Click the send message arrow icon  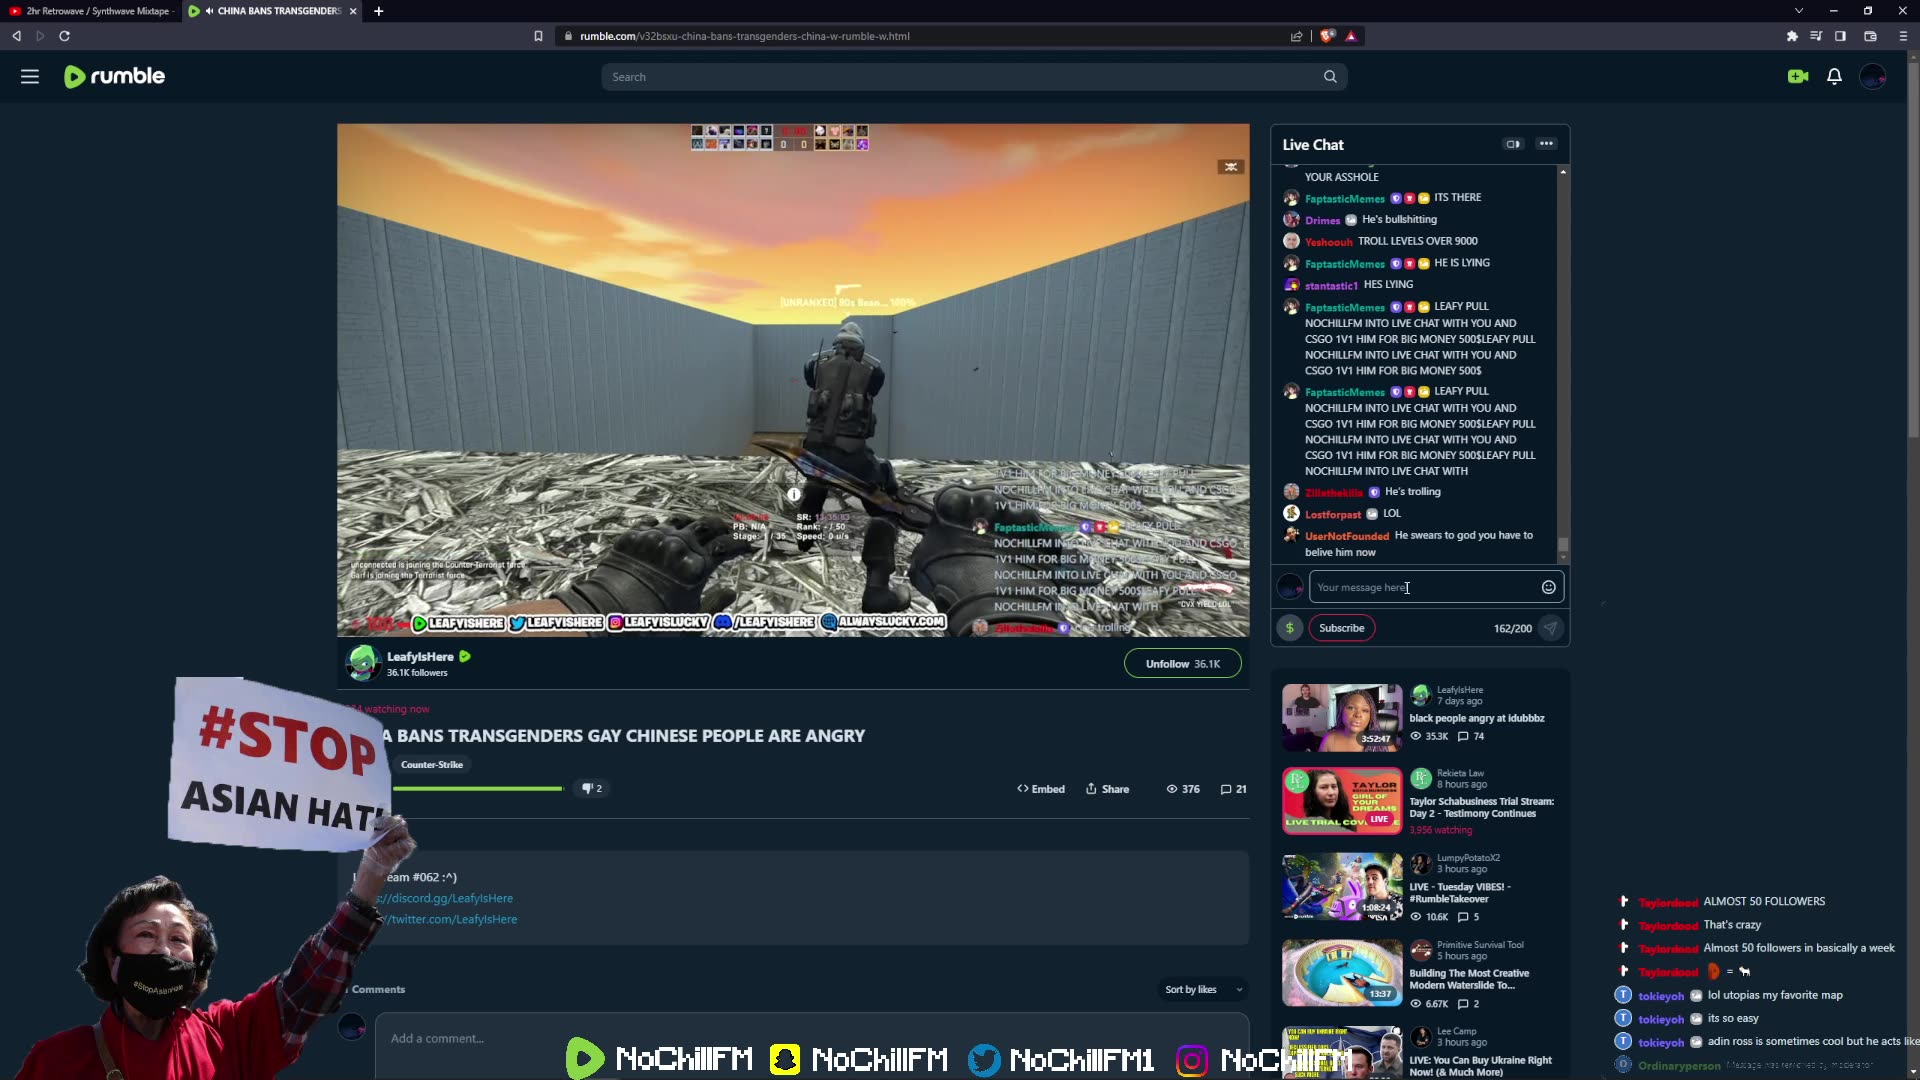click(1550, 628)
